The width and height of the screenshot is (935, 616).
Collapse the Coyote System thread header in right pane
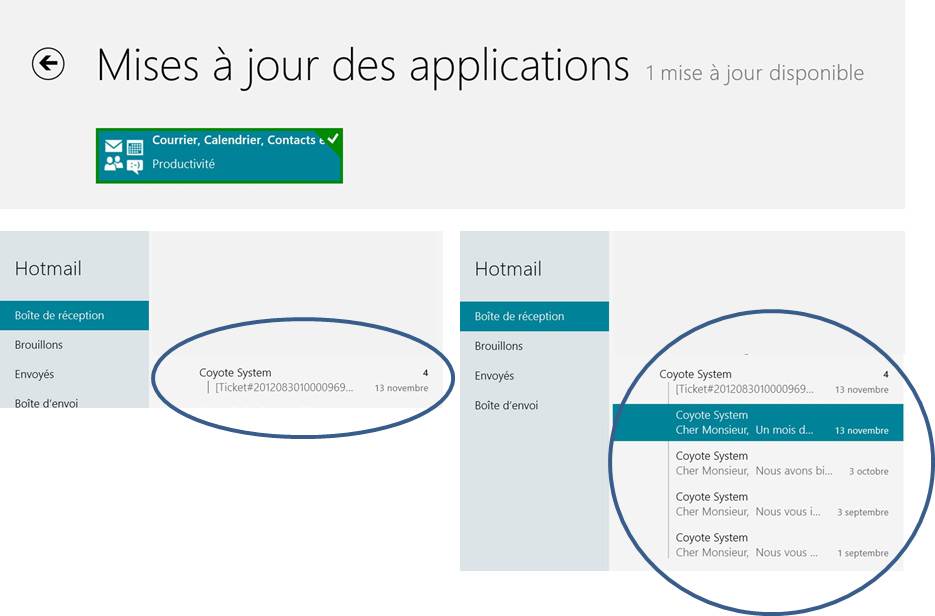coord(696,374)
